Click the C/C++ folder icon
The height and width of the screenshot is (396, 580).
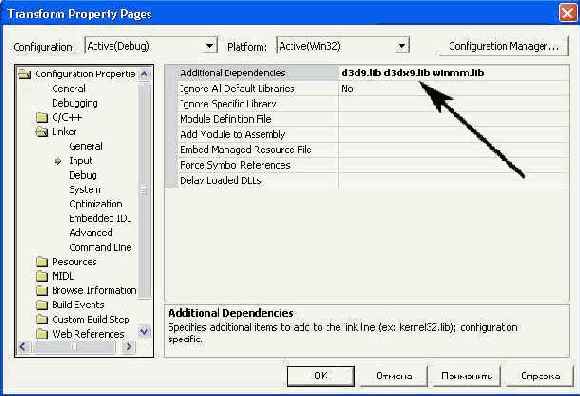[x=42, y=118]
